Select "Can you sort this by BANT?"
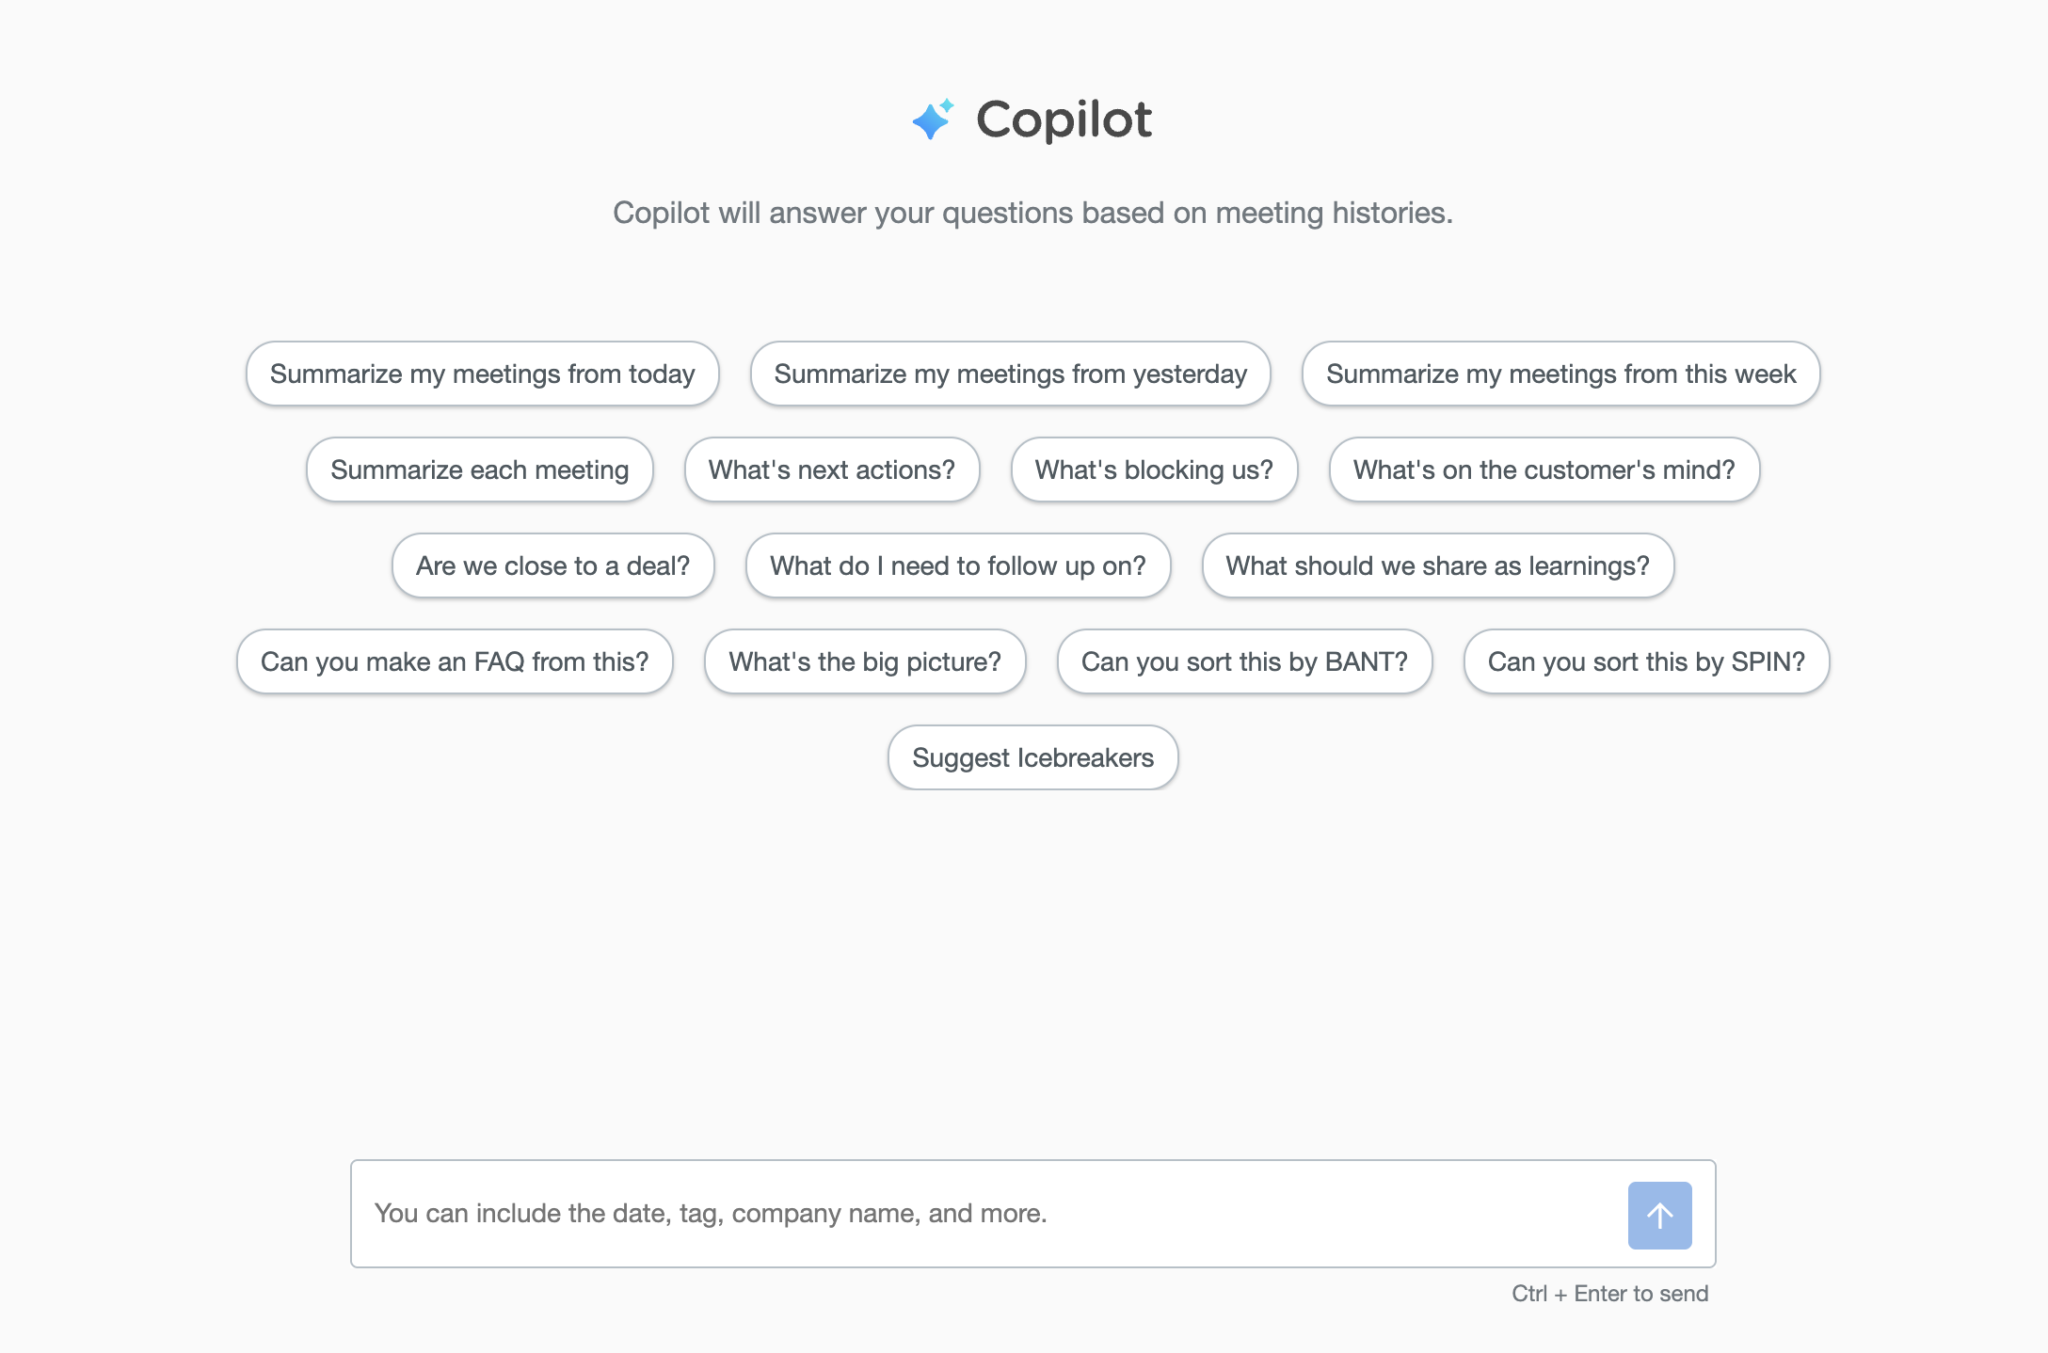The height and width of the screenshot is (1353, 2048). point(1244,661)
